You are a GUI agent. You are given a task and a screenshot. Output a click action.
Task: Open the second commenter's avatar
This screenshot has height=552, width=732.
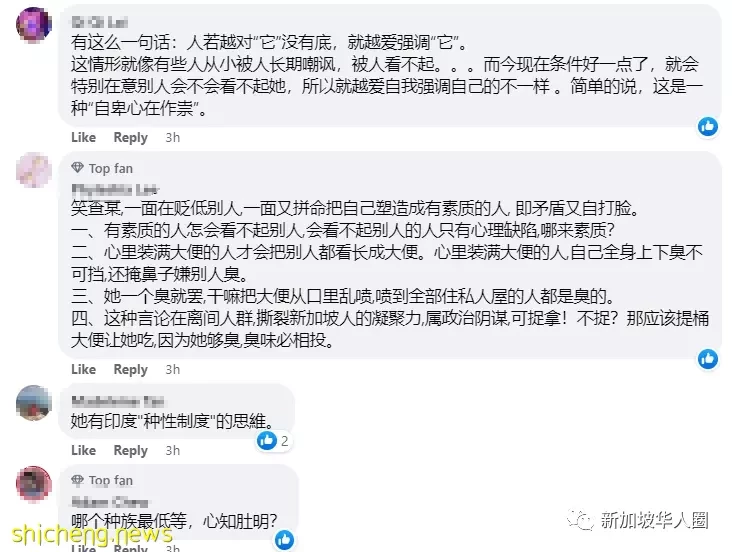[34, 170]
